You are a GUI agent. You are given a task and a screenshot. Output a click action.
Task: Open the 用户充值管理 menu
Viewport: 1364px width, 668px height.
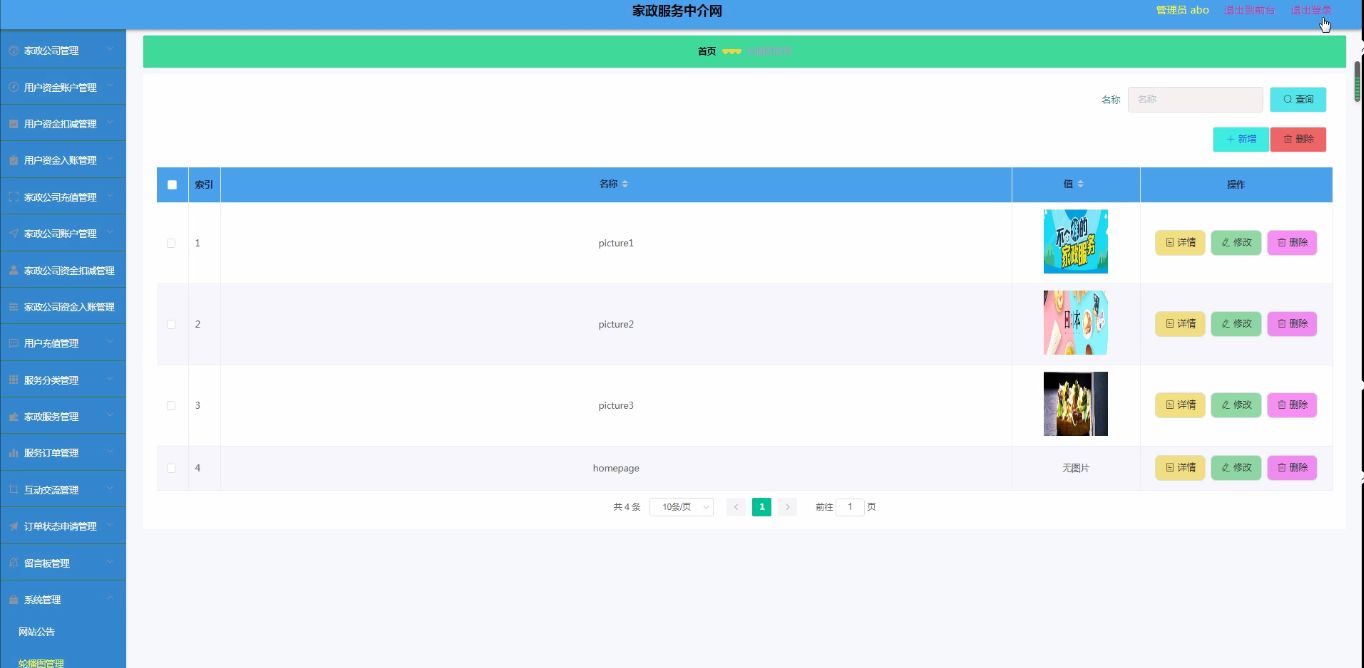(x=63, y=343)
